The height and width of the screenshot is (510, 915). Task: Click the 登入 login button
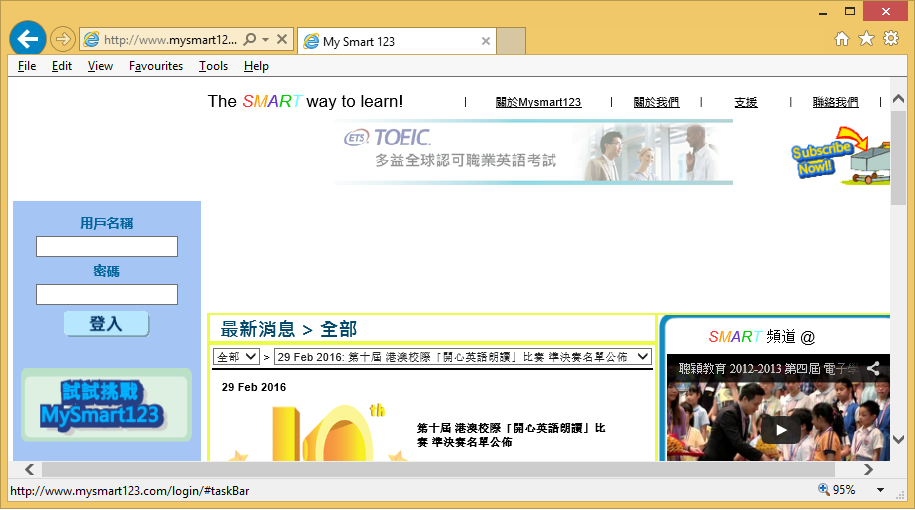tap(106, 324)
